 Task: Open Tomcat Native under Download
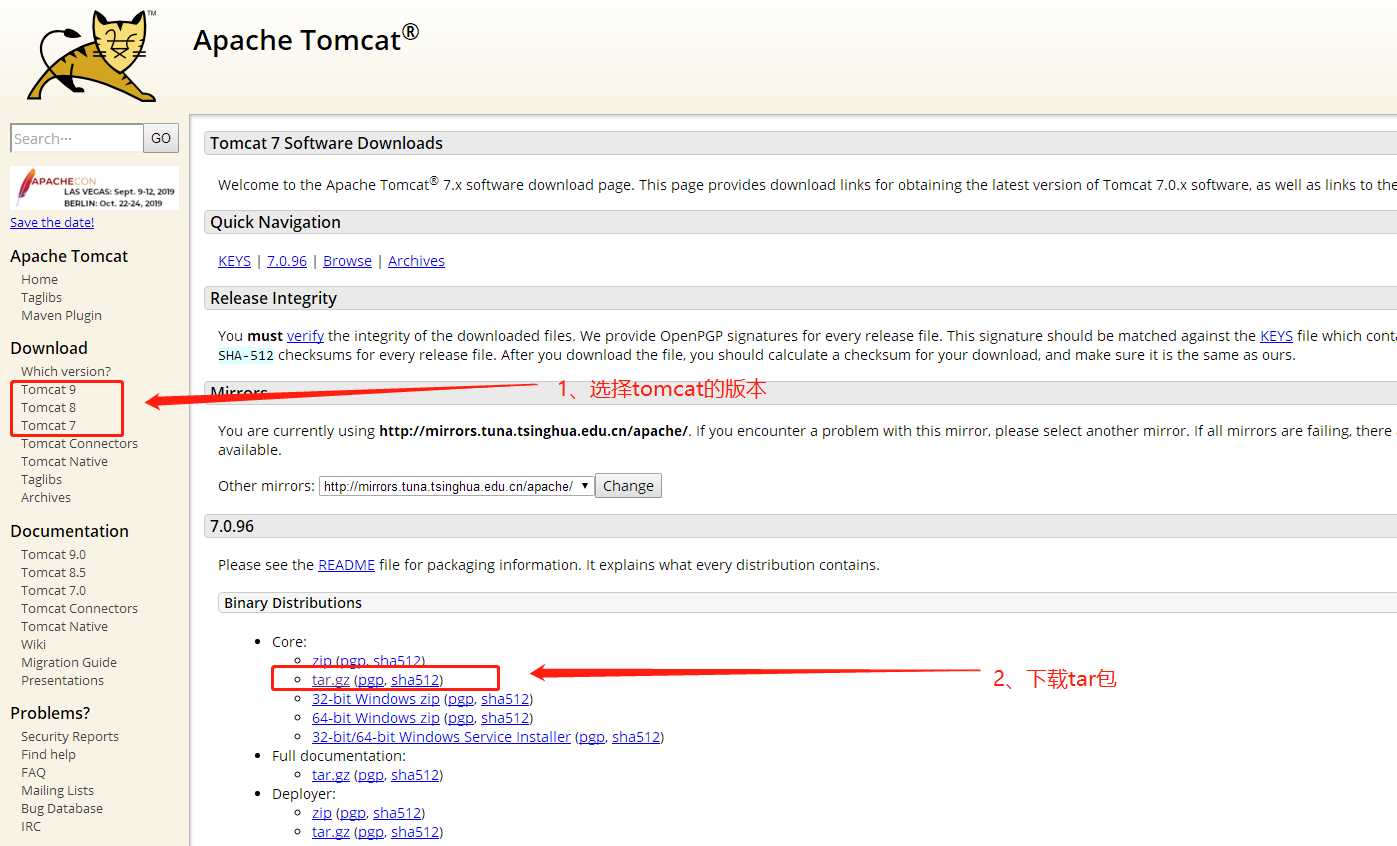tap(64, 461)
